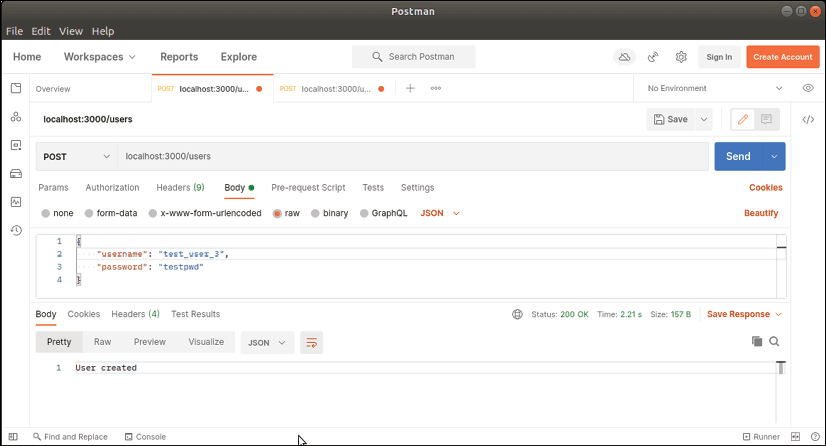The height and width of the screenshot is (446, 826).
Task: Open the Runner
Action: click(761, 437)
